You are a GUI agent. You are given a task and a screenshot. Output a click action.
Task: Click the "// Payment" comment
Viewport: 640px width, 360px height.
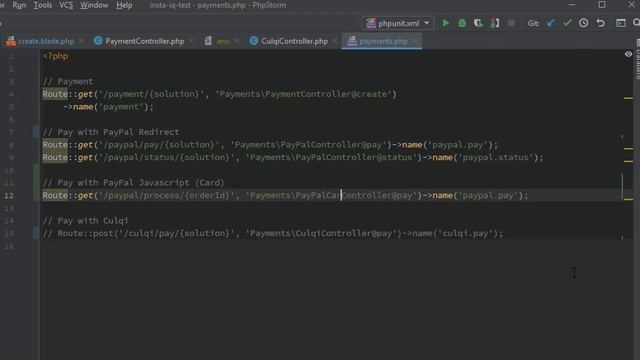pyautogui.click(x=68, y=81)
